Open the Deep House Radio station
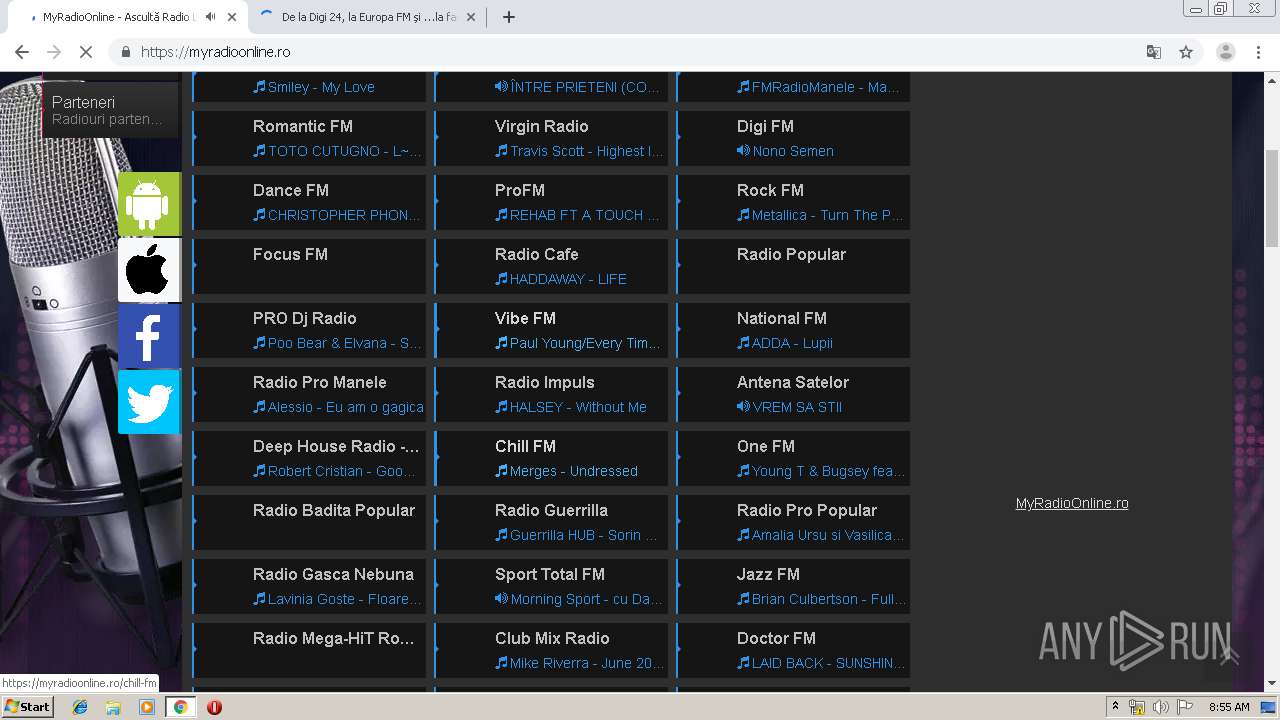Viewport: 1280px width, 720px height. coord(309,458)
